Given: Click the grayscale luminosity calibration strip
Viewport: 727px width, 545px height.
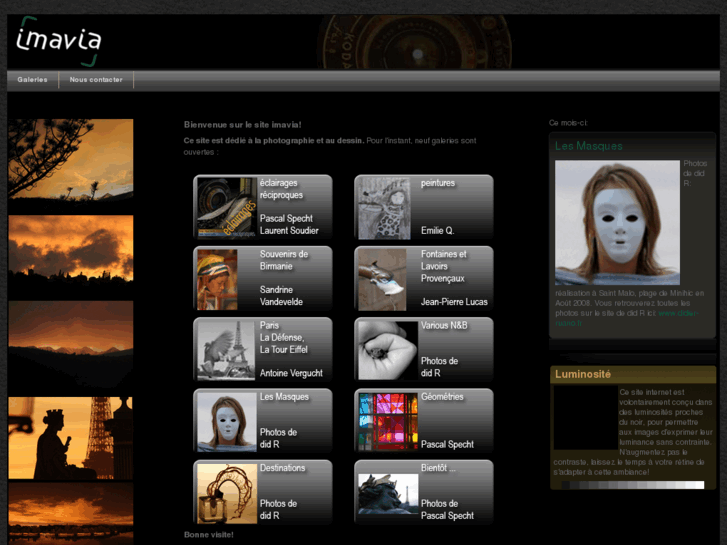Looking at the screenshot, I should tap(633, 485).
